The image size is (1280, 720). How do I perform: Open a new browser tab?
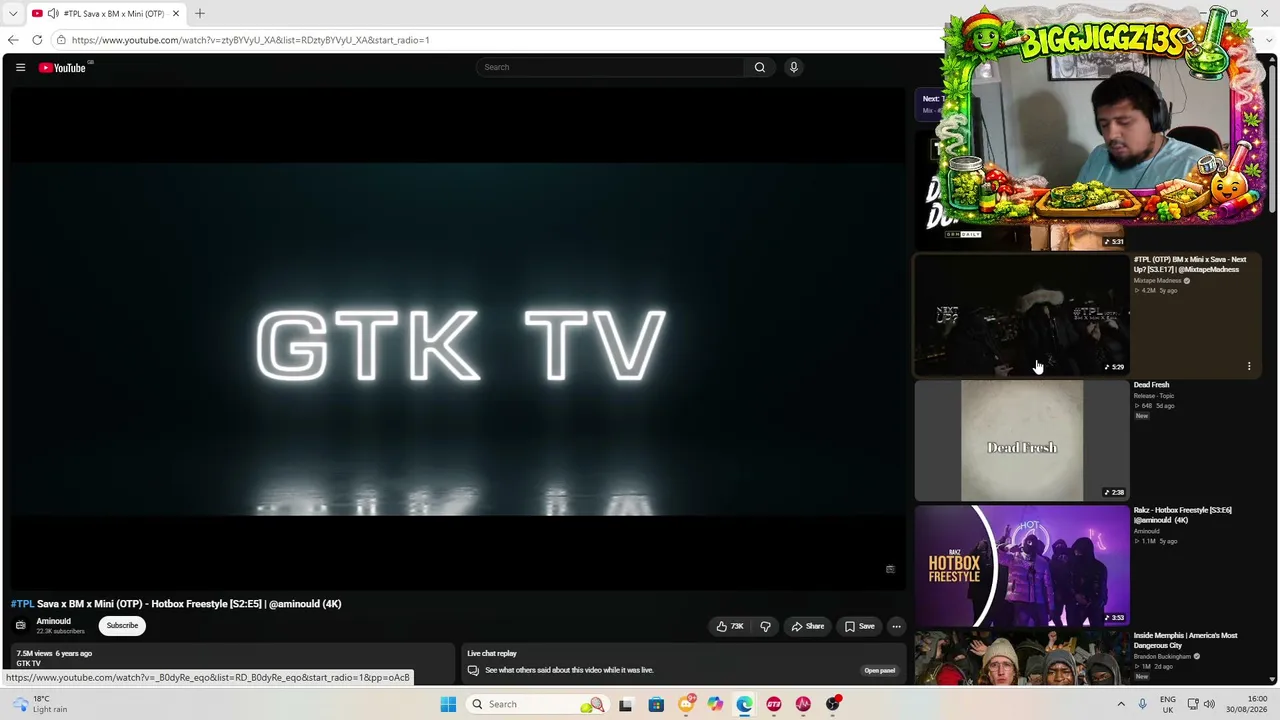[x=200, y=13]
